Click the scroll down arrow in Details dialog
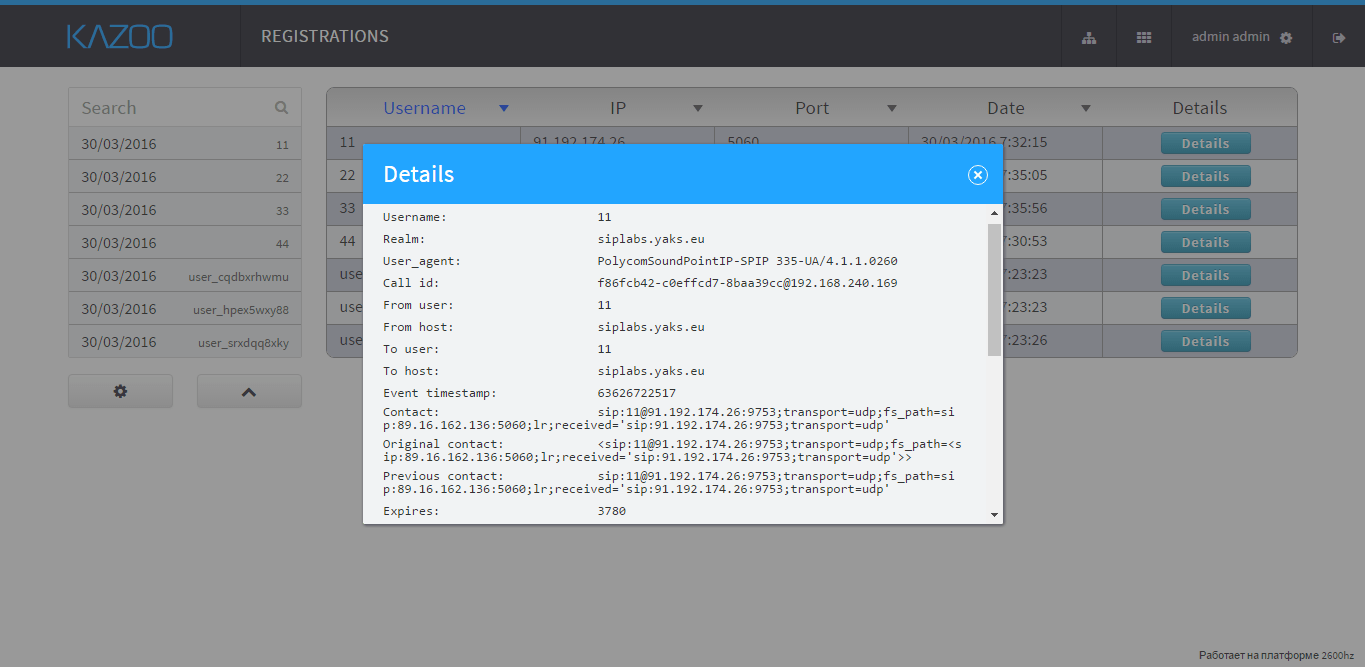 [x=994, y=515]
